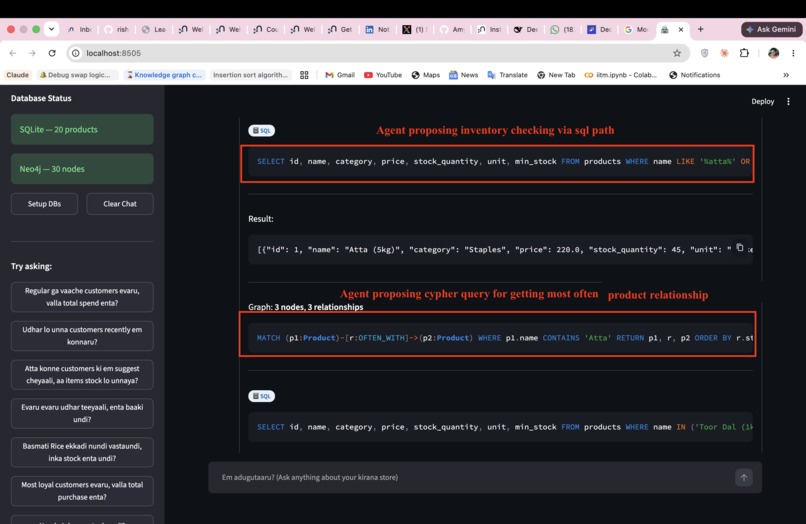This screenshot has height=524, width=806.
Task: Reload the localhost:8505 page
Action: pos(52,53)
